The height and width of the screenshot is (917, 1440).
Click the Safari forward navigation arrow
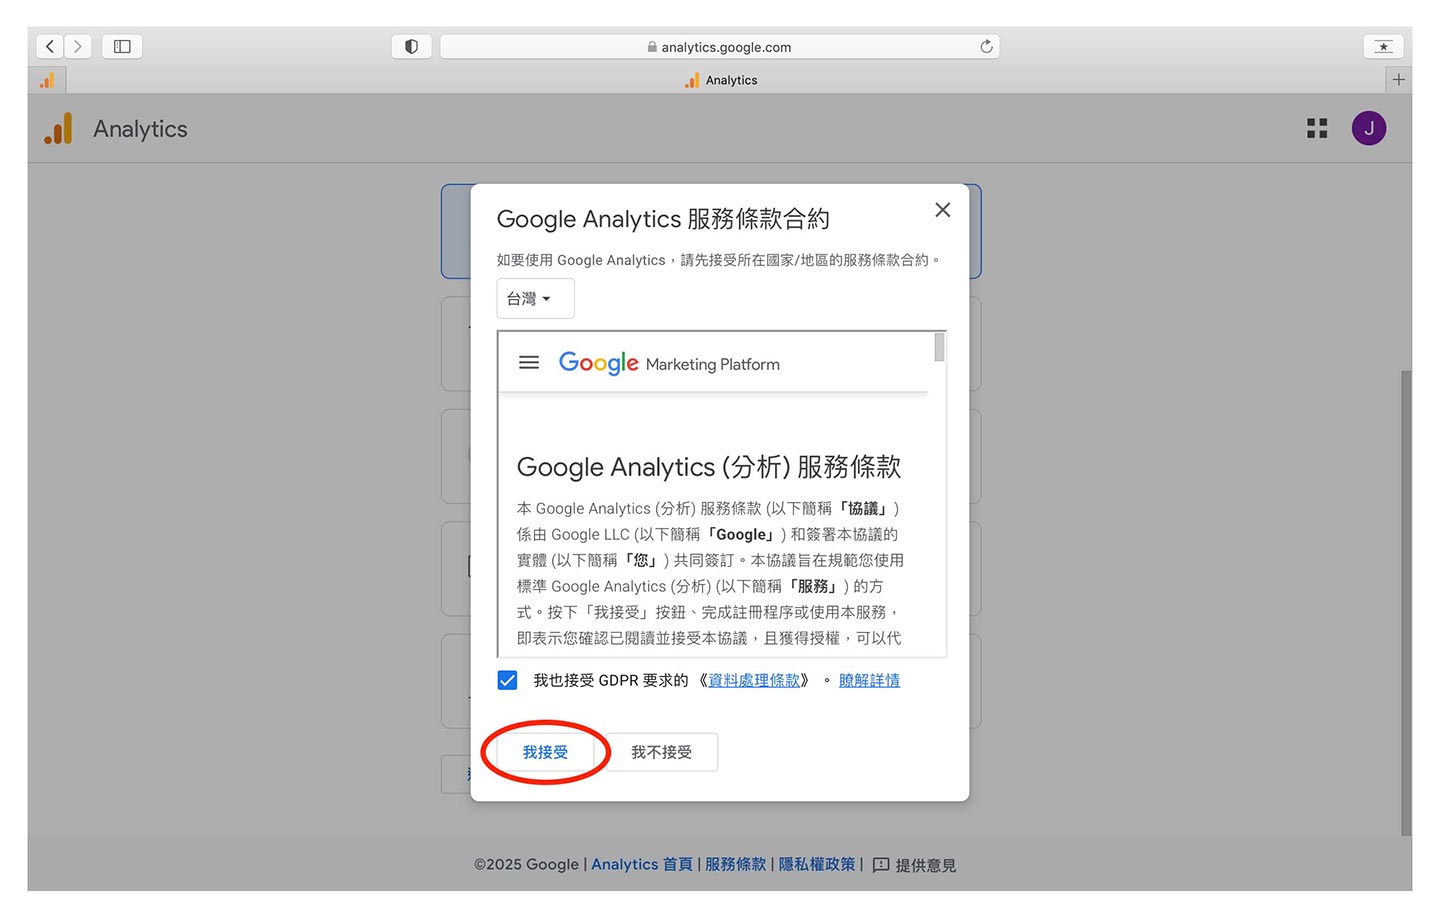(x=78, y=47)
